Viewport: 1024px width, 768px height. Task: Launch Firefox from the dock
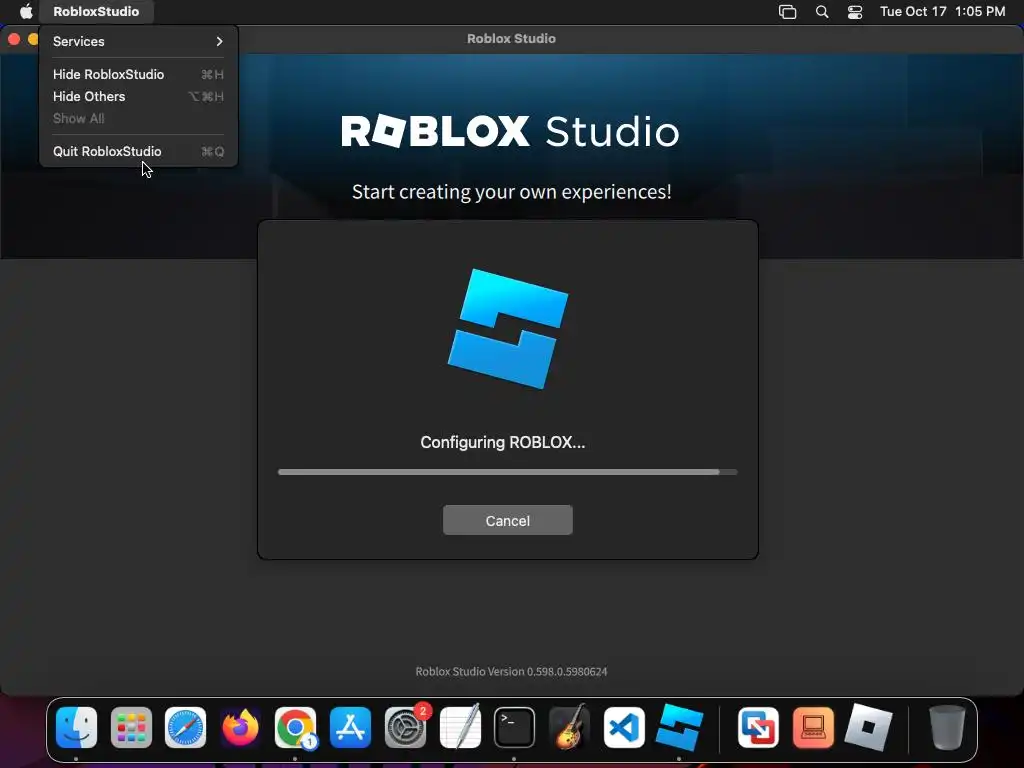point(240,728)
